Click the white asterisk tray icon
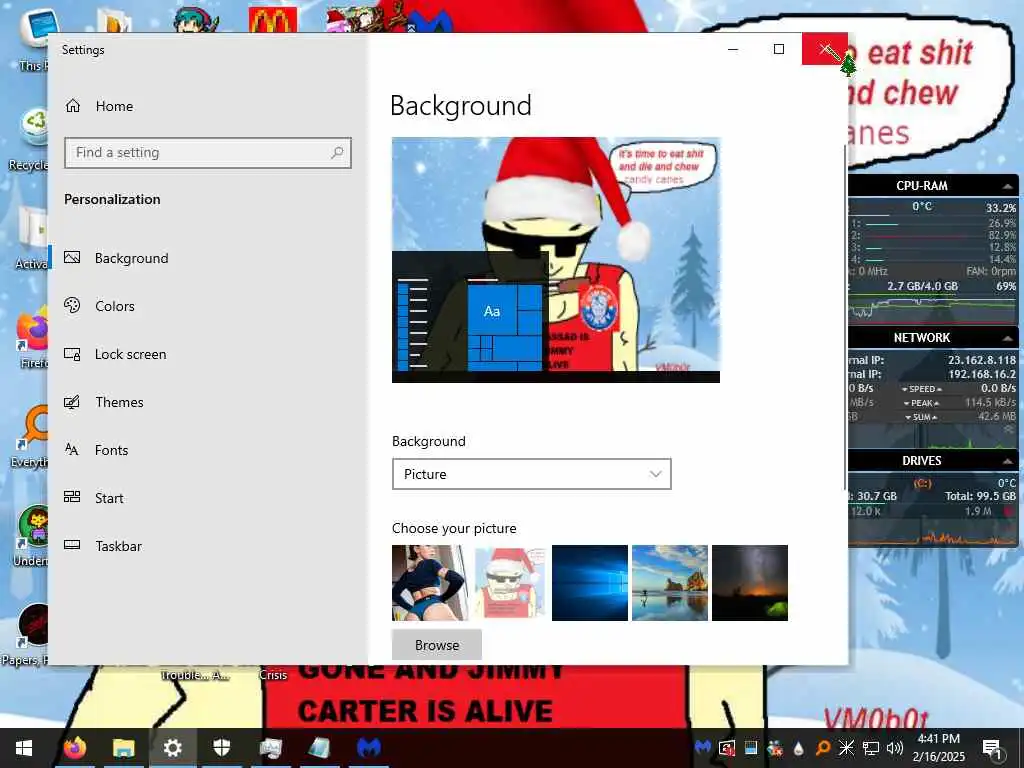Image resolution: width=1024 pixels, height=768 pixels. tap(846, 748)
